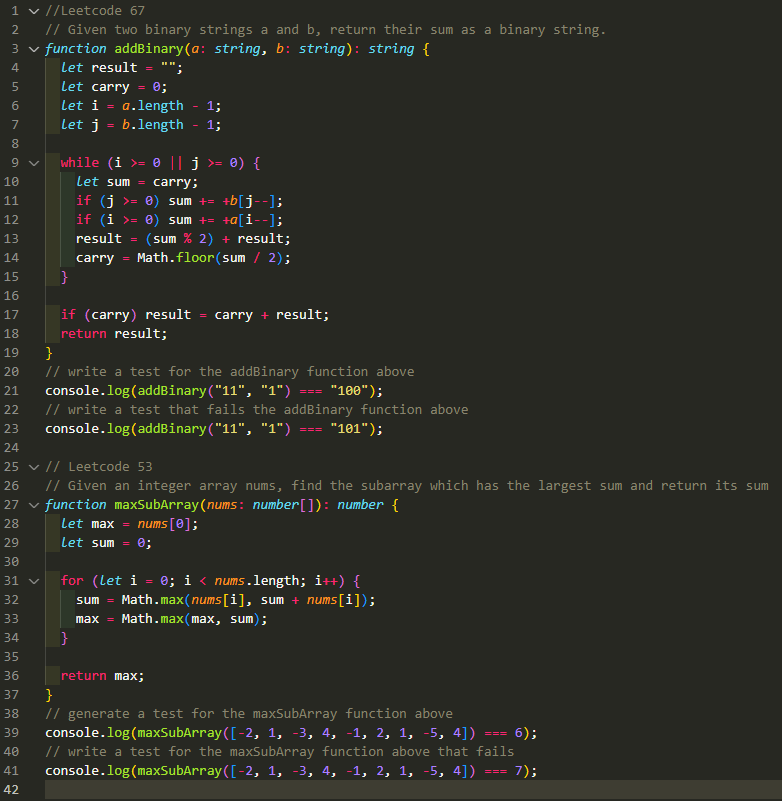The height and width of the screenshot is (801, 782).
Task: Click the '=== 6' comparison on line 39
Action: (503, 733)
